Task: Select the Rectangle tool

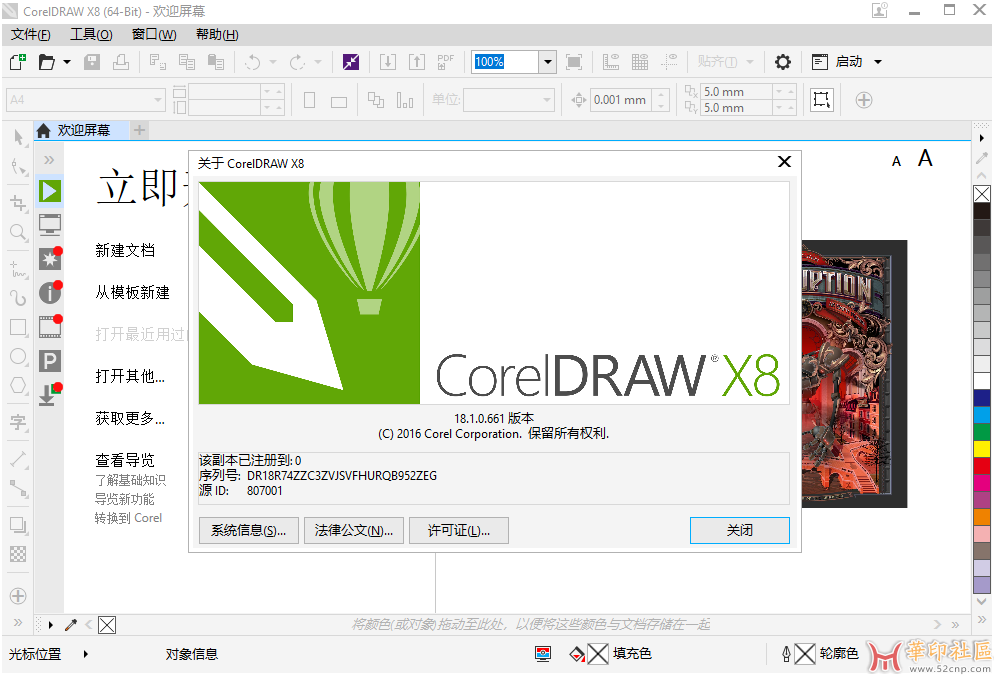Action: click(x=17, y=327)
